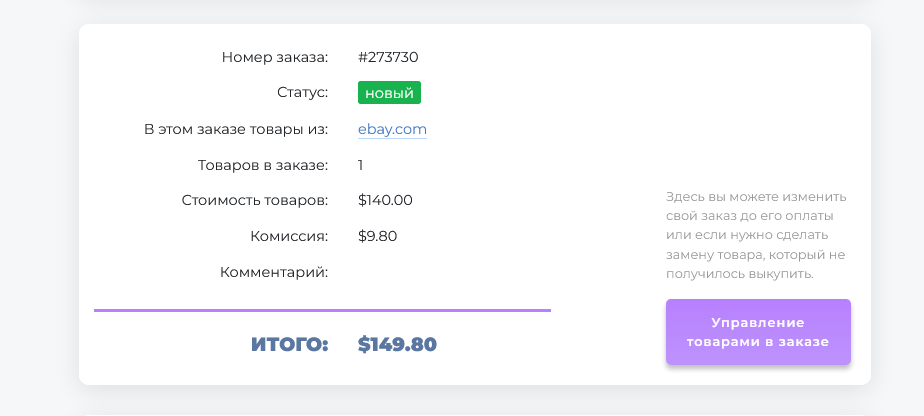924x416 pixels.
Task: Click the item count value "1"
Action: 360,165
